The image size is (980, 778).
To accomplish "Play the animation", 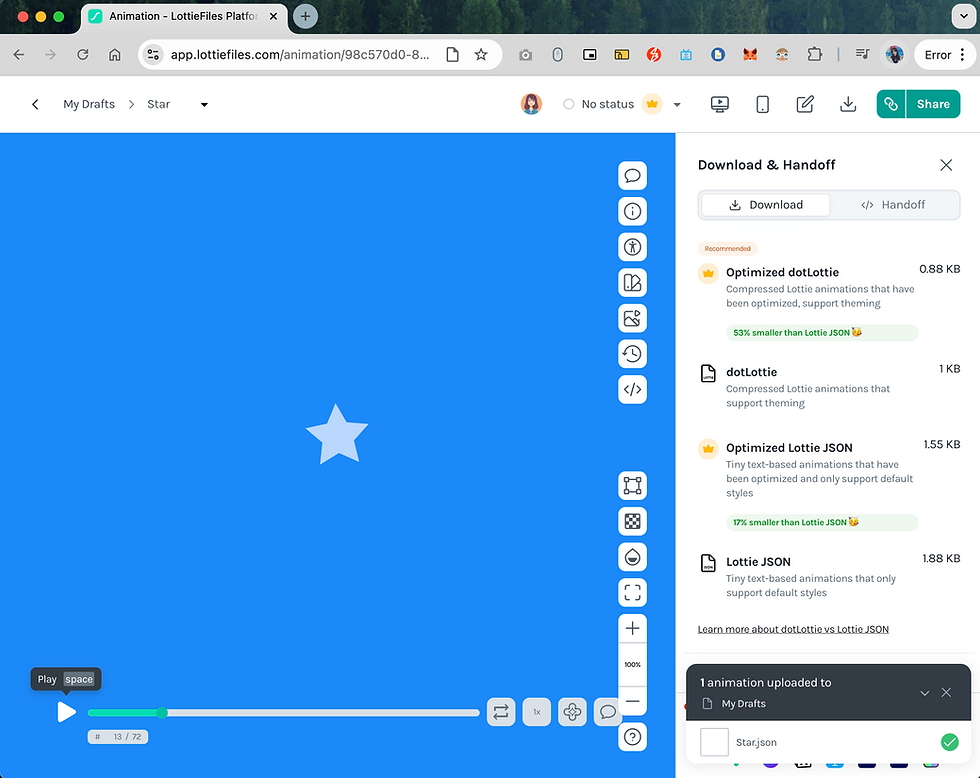I will pyautogui.click(x=66, y=712).
